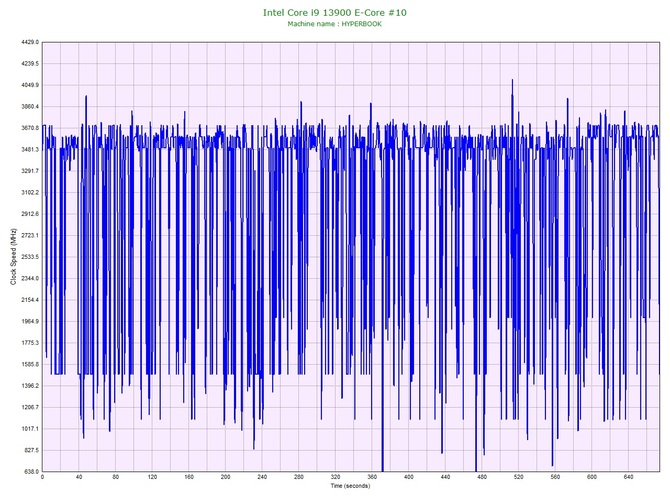Screen dimensions: 670x503
Task: Click the 200 tick on the time axis
Action: [x=226, y=477]
